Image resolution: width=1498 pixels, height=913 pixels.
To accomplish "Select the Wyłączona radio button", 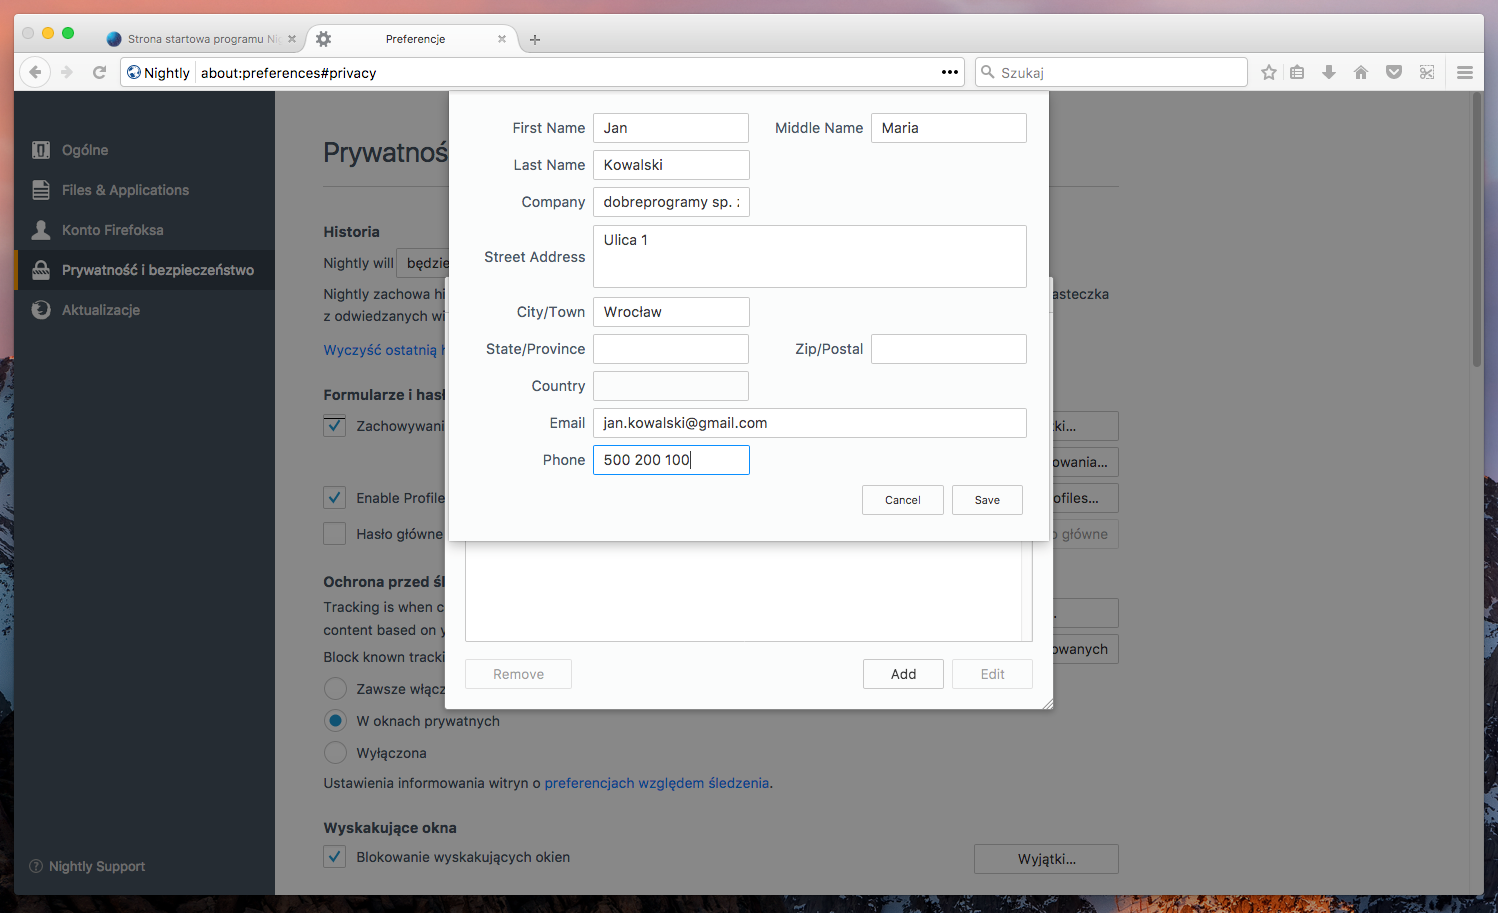I will pos(336,753).
